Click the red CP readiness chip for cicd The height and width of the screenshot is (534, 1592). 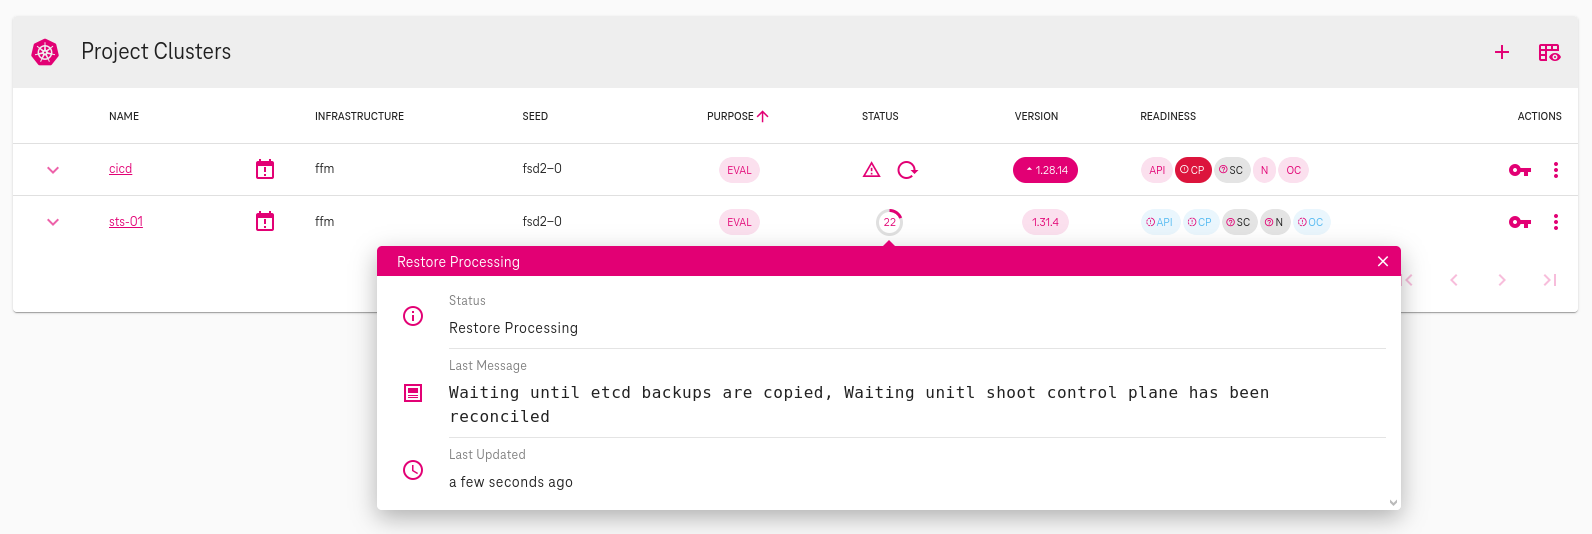(1192, 170)
